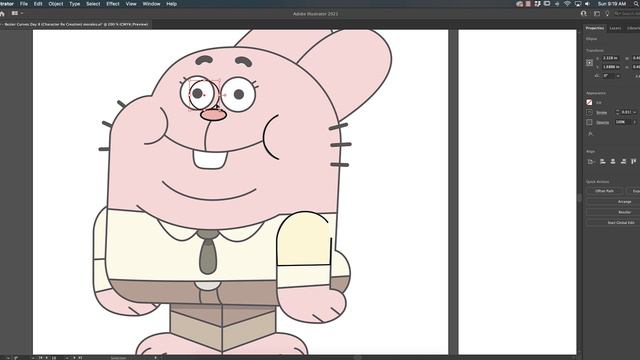Screen dimensions: 640x360
Task: Open the Object menu
Action: (56, 4)
